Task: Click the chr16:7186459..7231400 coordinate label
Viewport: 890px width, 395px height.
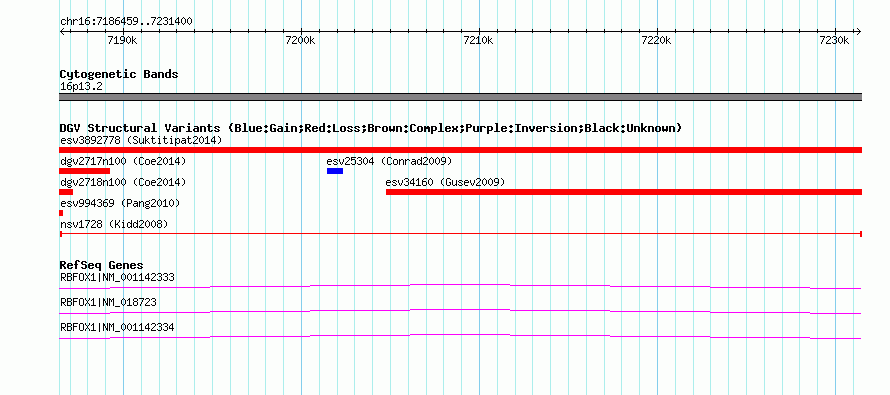Action: tap(126, 22)
